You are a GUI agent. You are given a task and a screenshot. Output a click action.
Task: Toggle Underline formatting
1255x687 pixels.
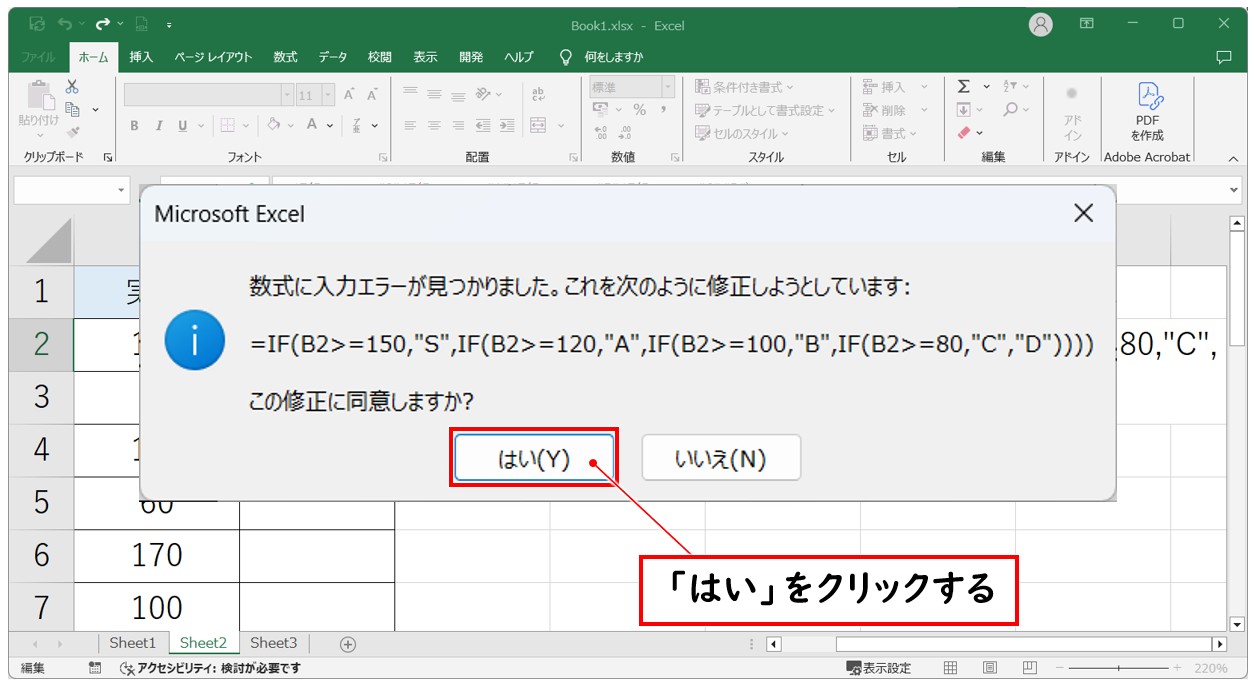(x=183, y=126)
